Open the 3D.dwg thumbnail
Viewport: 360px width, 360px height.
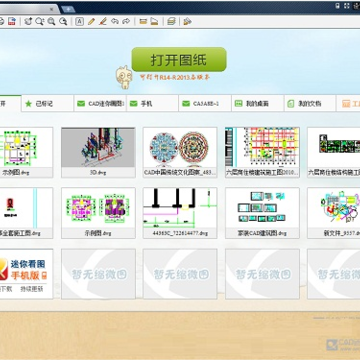98,152
